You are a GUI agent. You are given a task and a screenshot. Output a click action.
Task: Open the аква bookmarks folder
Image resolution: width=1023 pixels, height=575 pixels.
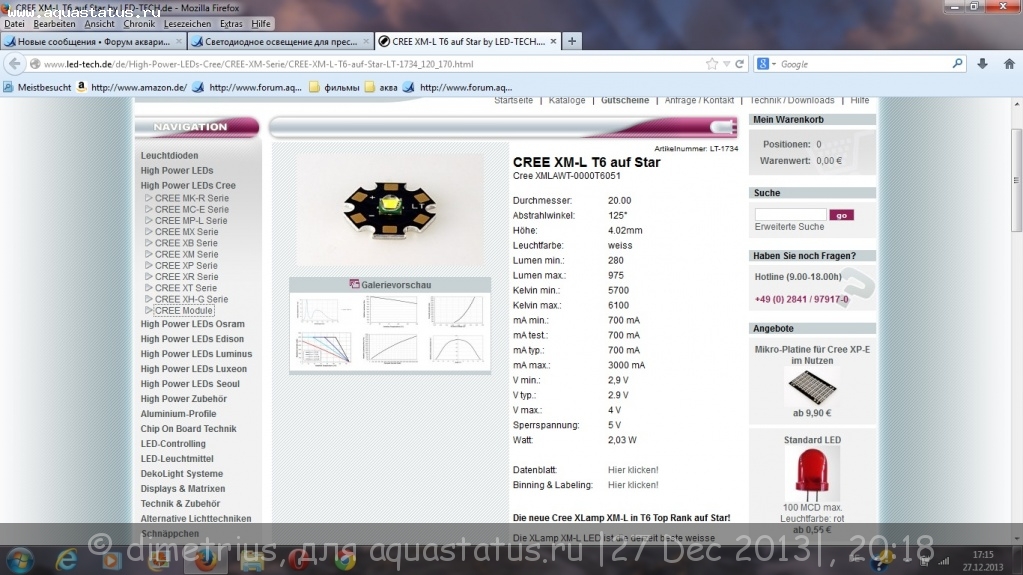(381, 87)
